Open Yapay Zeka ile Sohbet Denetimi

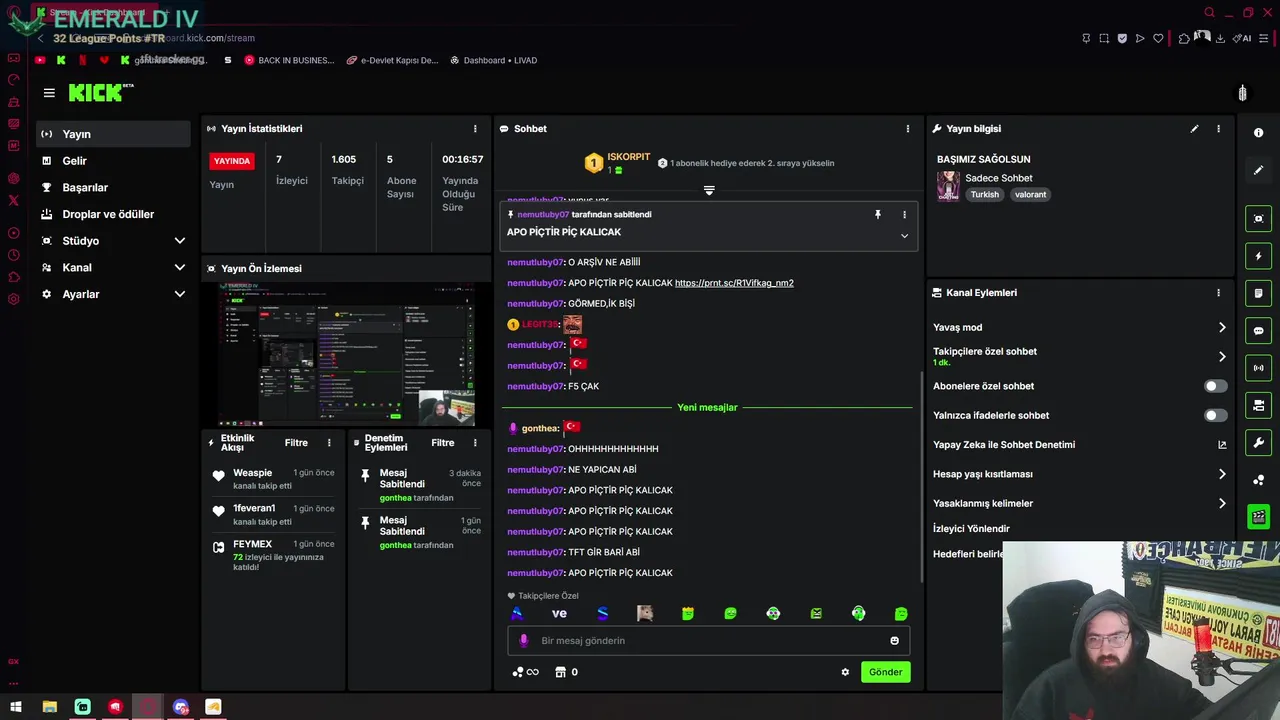(1080, 445)
